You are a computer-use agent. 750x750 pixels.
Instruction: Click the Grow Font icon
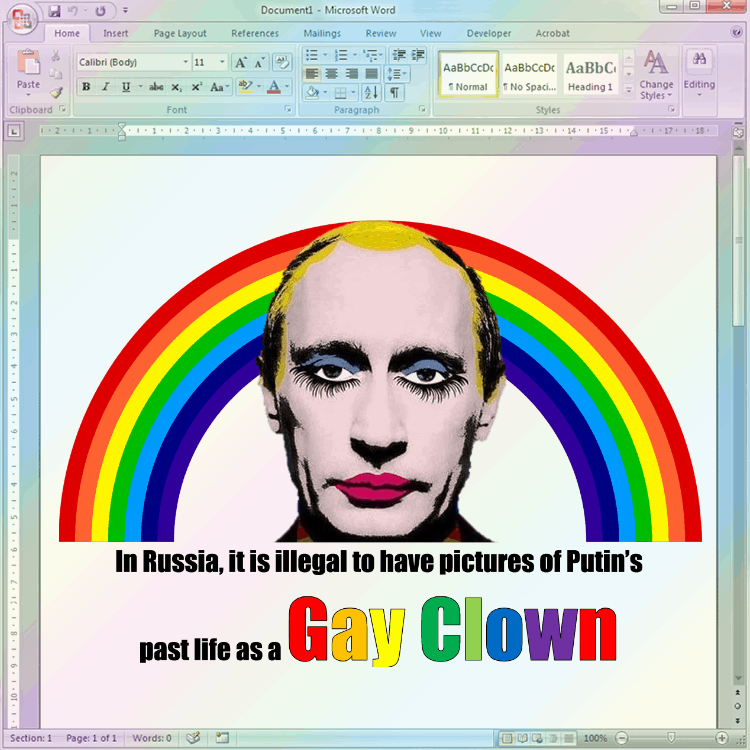[240, 62]
